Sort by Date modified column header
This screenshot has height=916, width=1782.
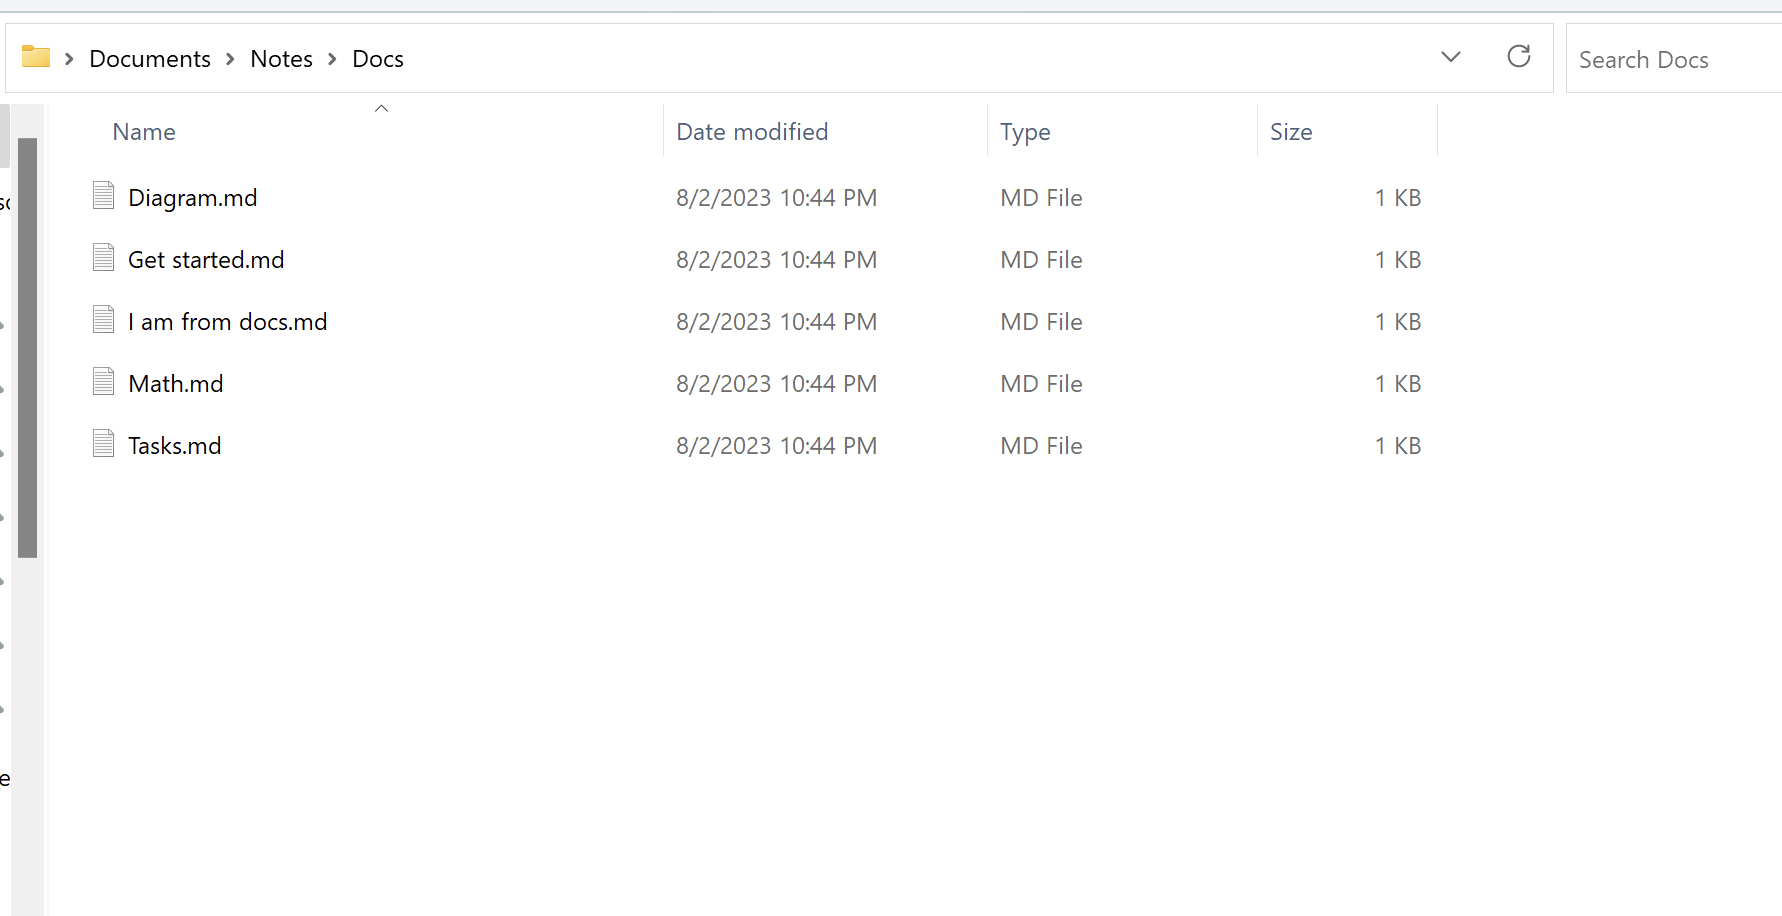tap(752, 132)
